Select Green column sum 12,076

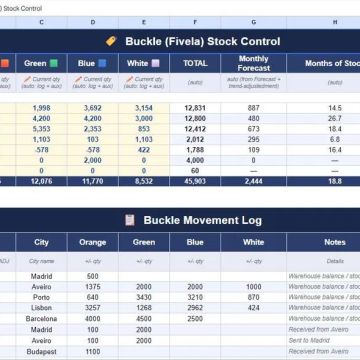(41, 181)
